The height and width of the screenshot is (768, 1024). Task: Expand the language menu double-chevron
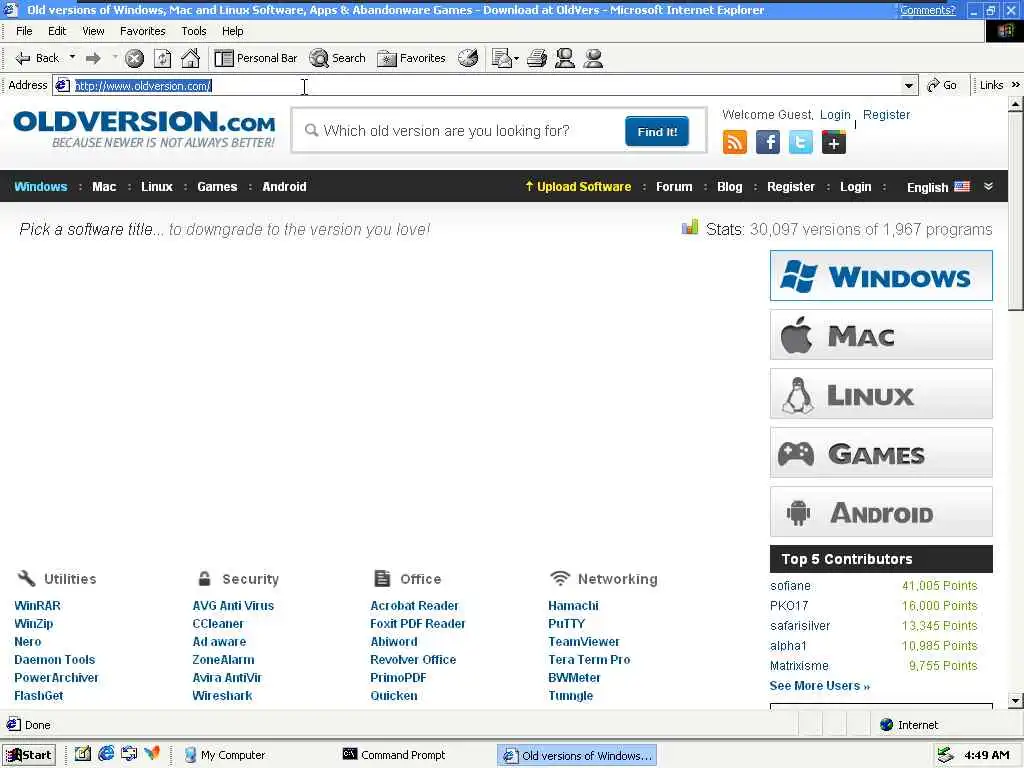[988, 186]
